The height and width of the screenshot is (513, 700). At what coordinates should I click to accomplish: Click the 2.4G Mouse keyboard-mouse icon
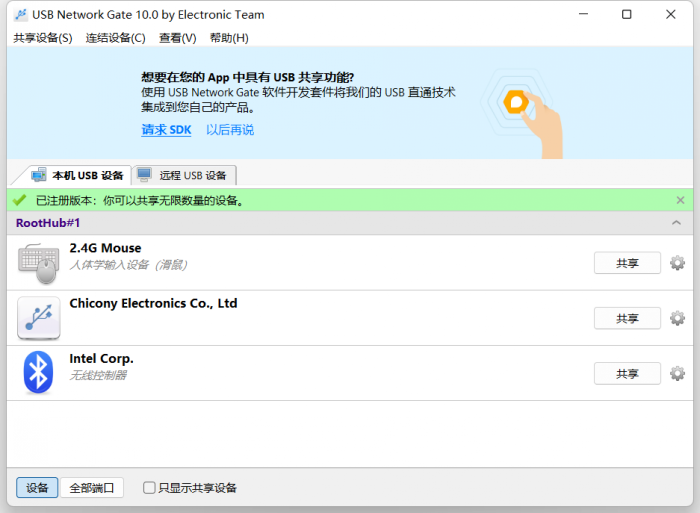[x=38, y=263]
